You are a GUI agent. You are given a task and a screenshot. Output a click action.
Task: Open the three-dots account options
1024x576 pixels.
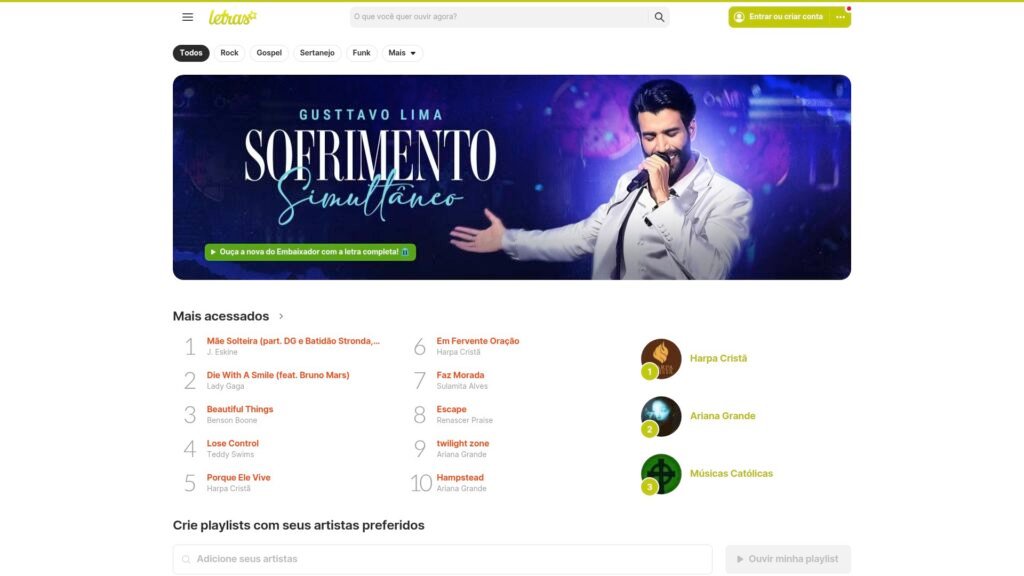click(x=840, y=17)
